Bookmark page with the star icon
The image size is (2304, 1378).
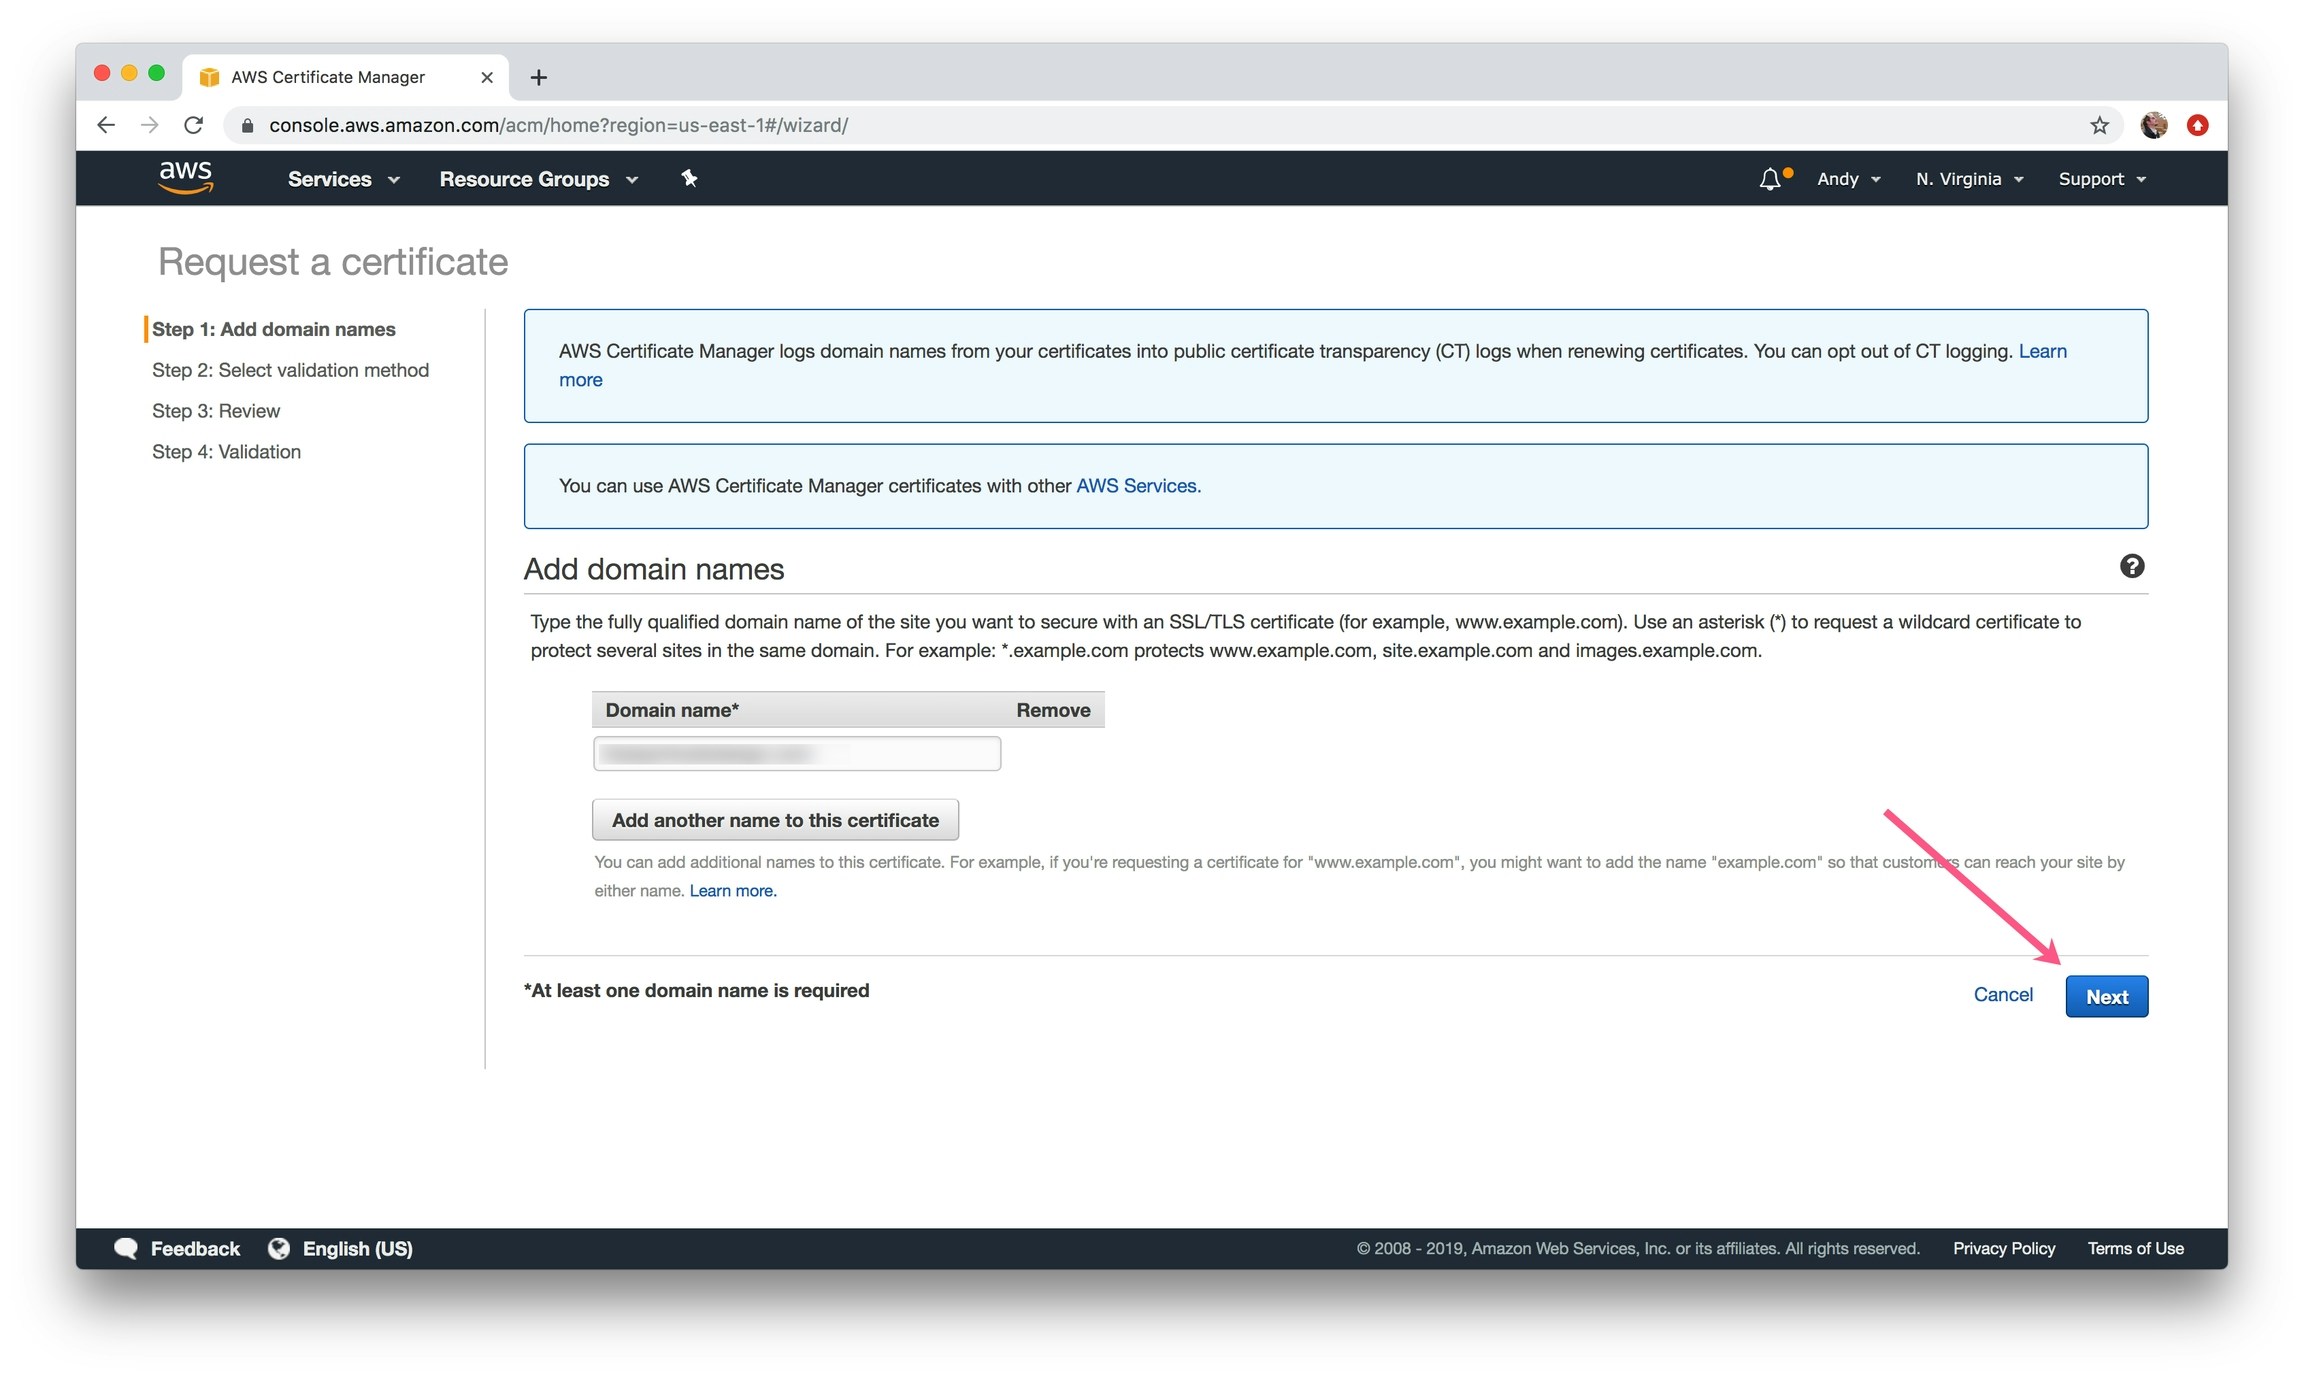[2099, 125]
